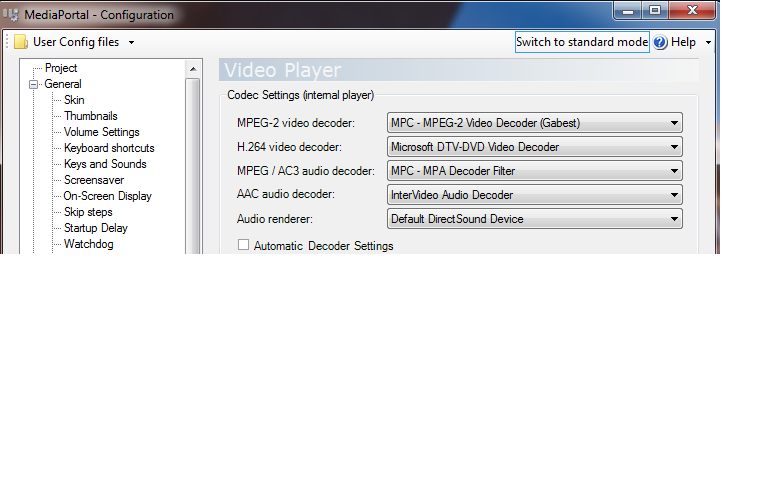Choose a different AAC audio decoder
The image size is (768, 480).
point(534,195)
